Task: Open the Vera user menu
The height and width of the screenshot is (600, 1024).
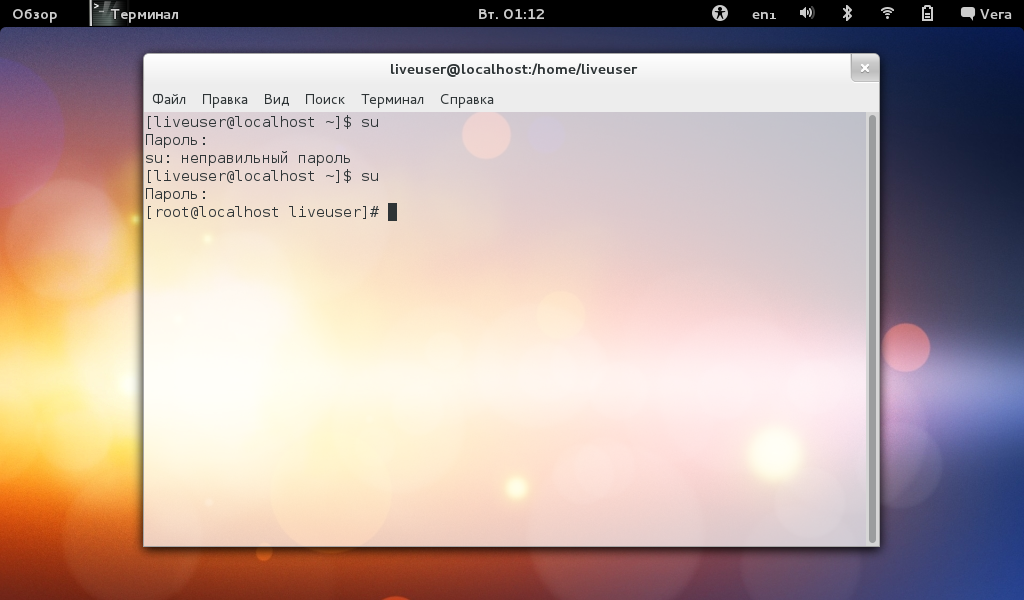Action: pyautogui.click(x=986, y=14)
